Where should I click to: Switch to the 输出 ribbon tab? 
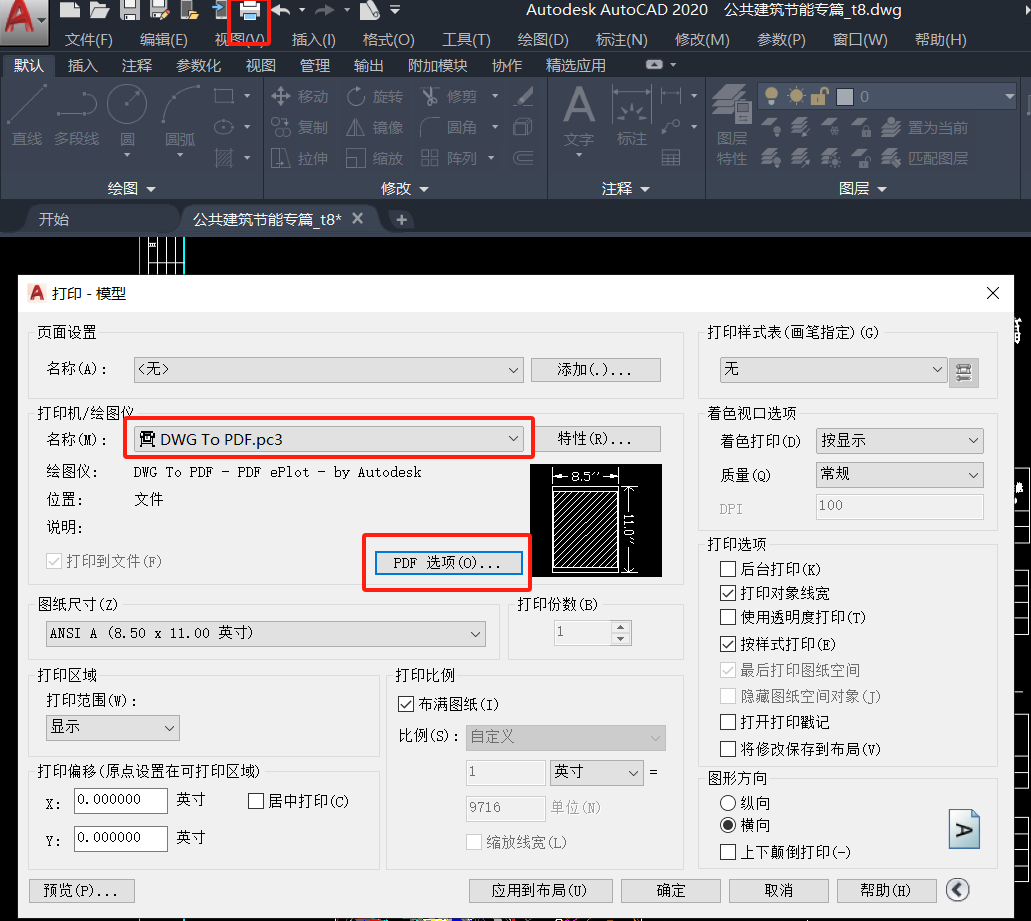[x=368, y=66]
